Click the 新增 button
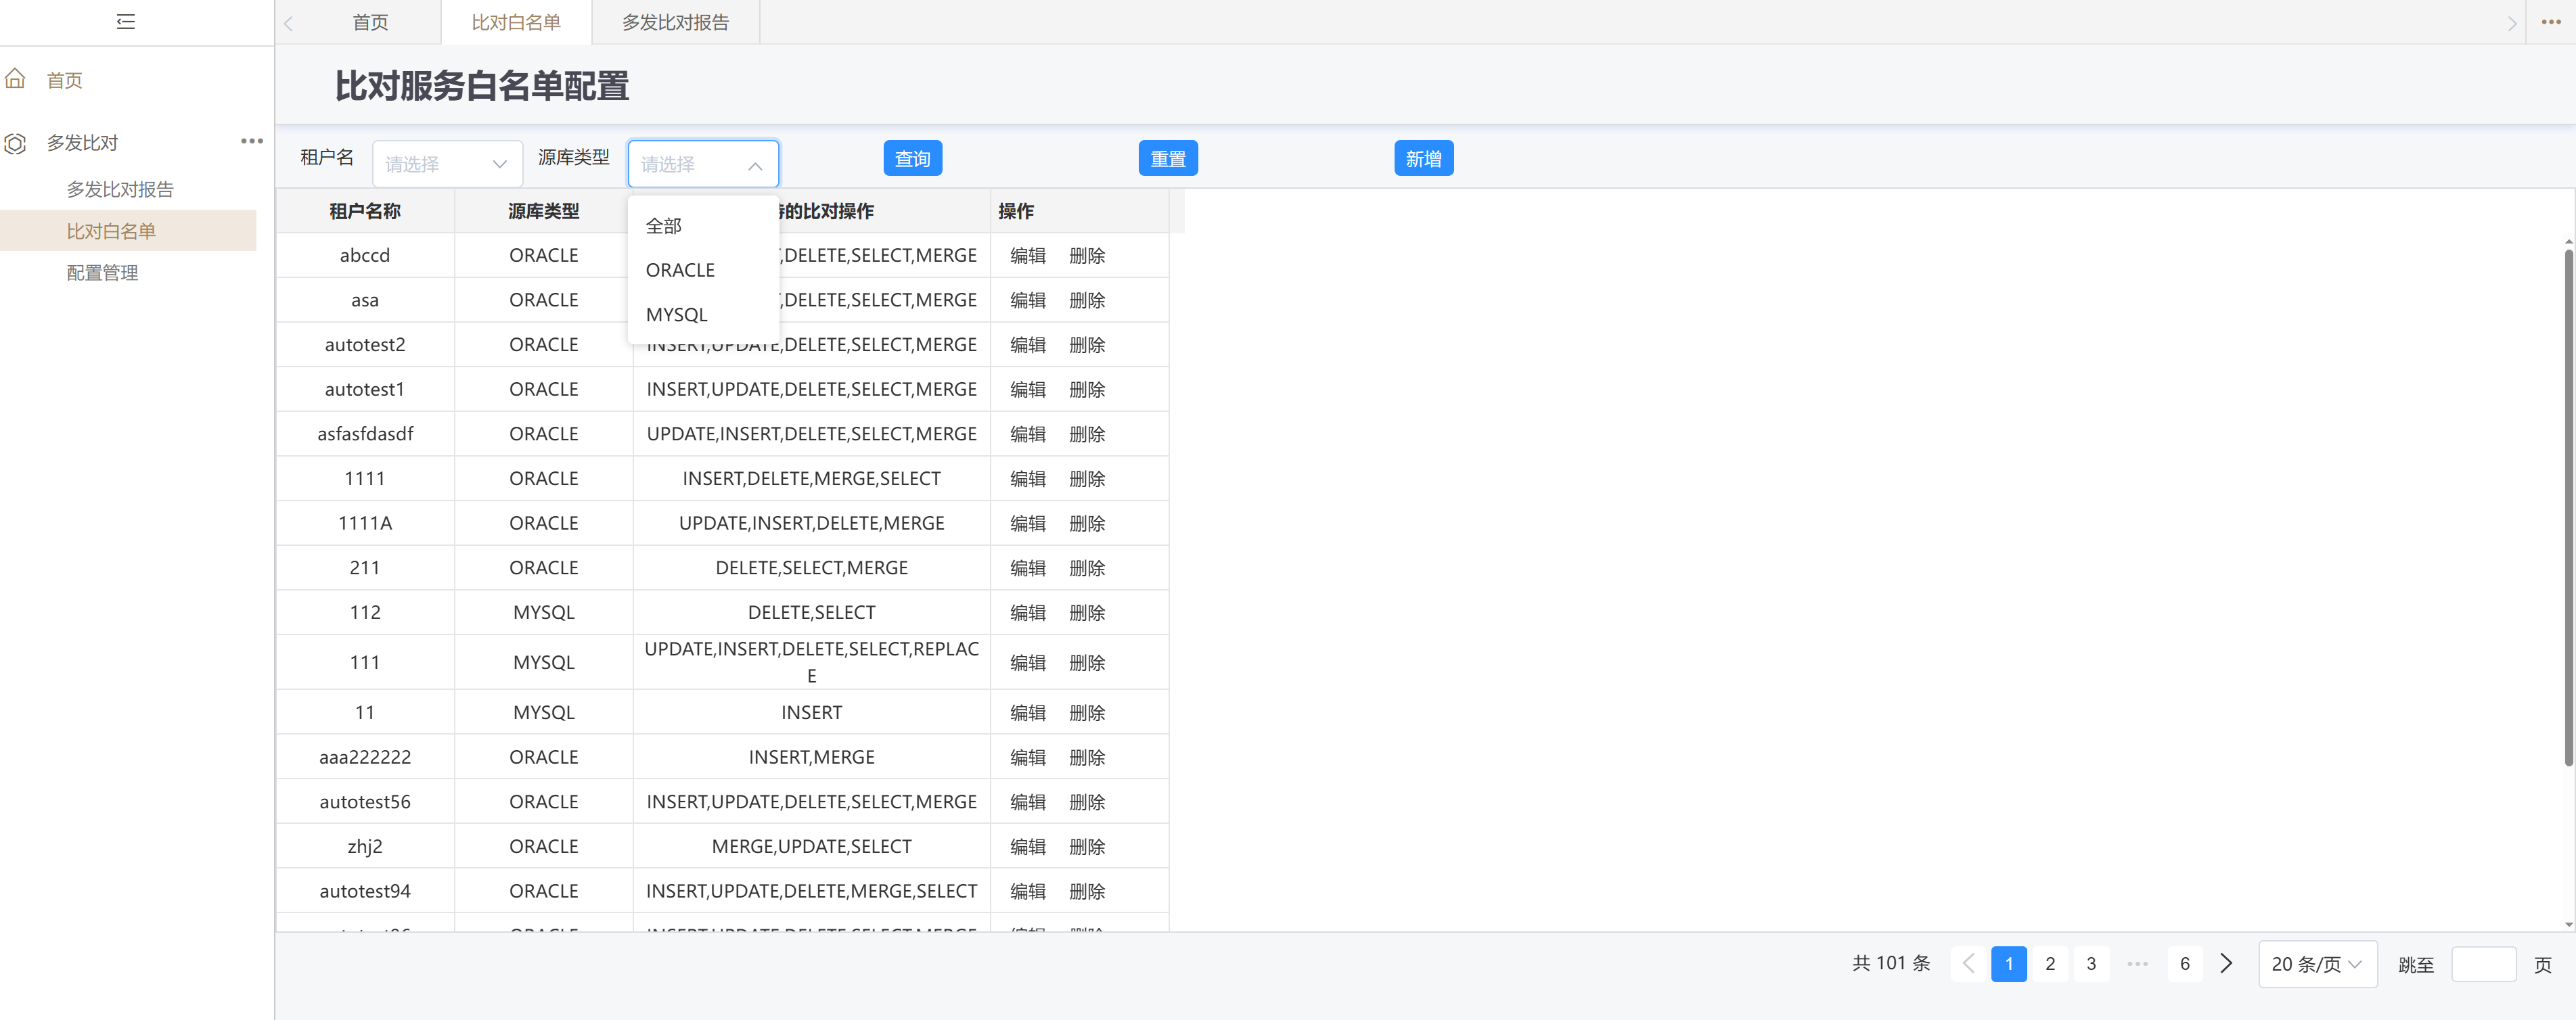The image size is (2576, 1020). click(x=1423, y=158)
